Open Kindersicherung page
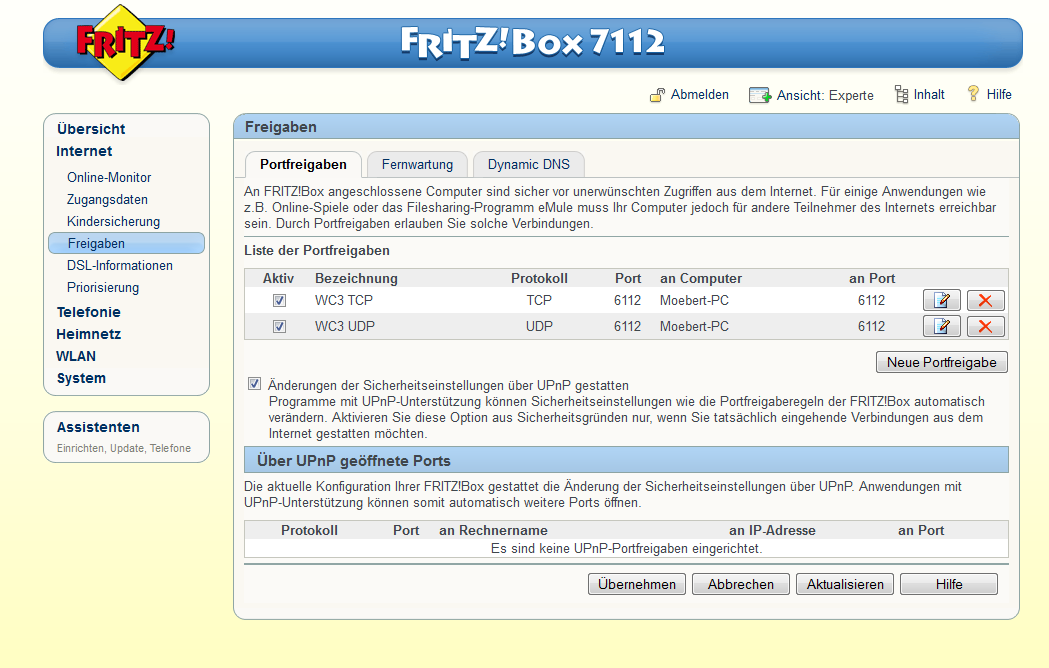1049x668 pixels. (113, 222)
